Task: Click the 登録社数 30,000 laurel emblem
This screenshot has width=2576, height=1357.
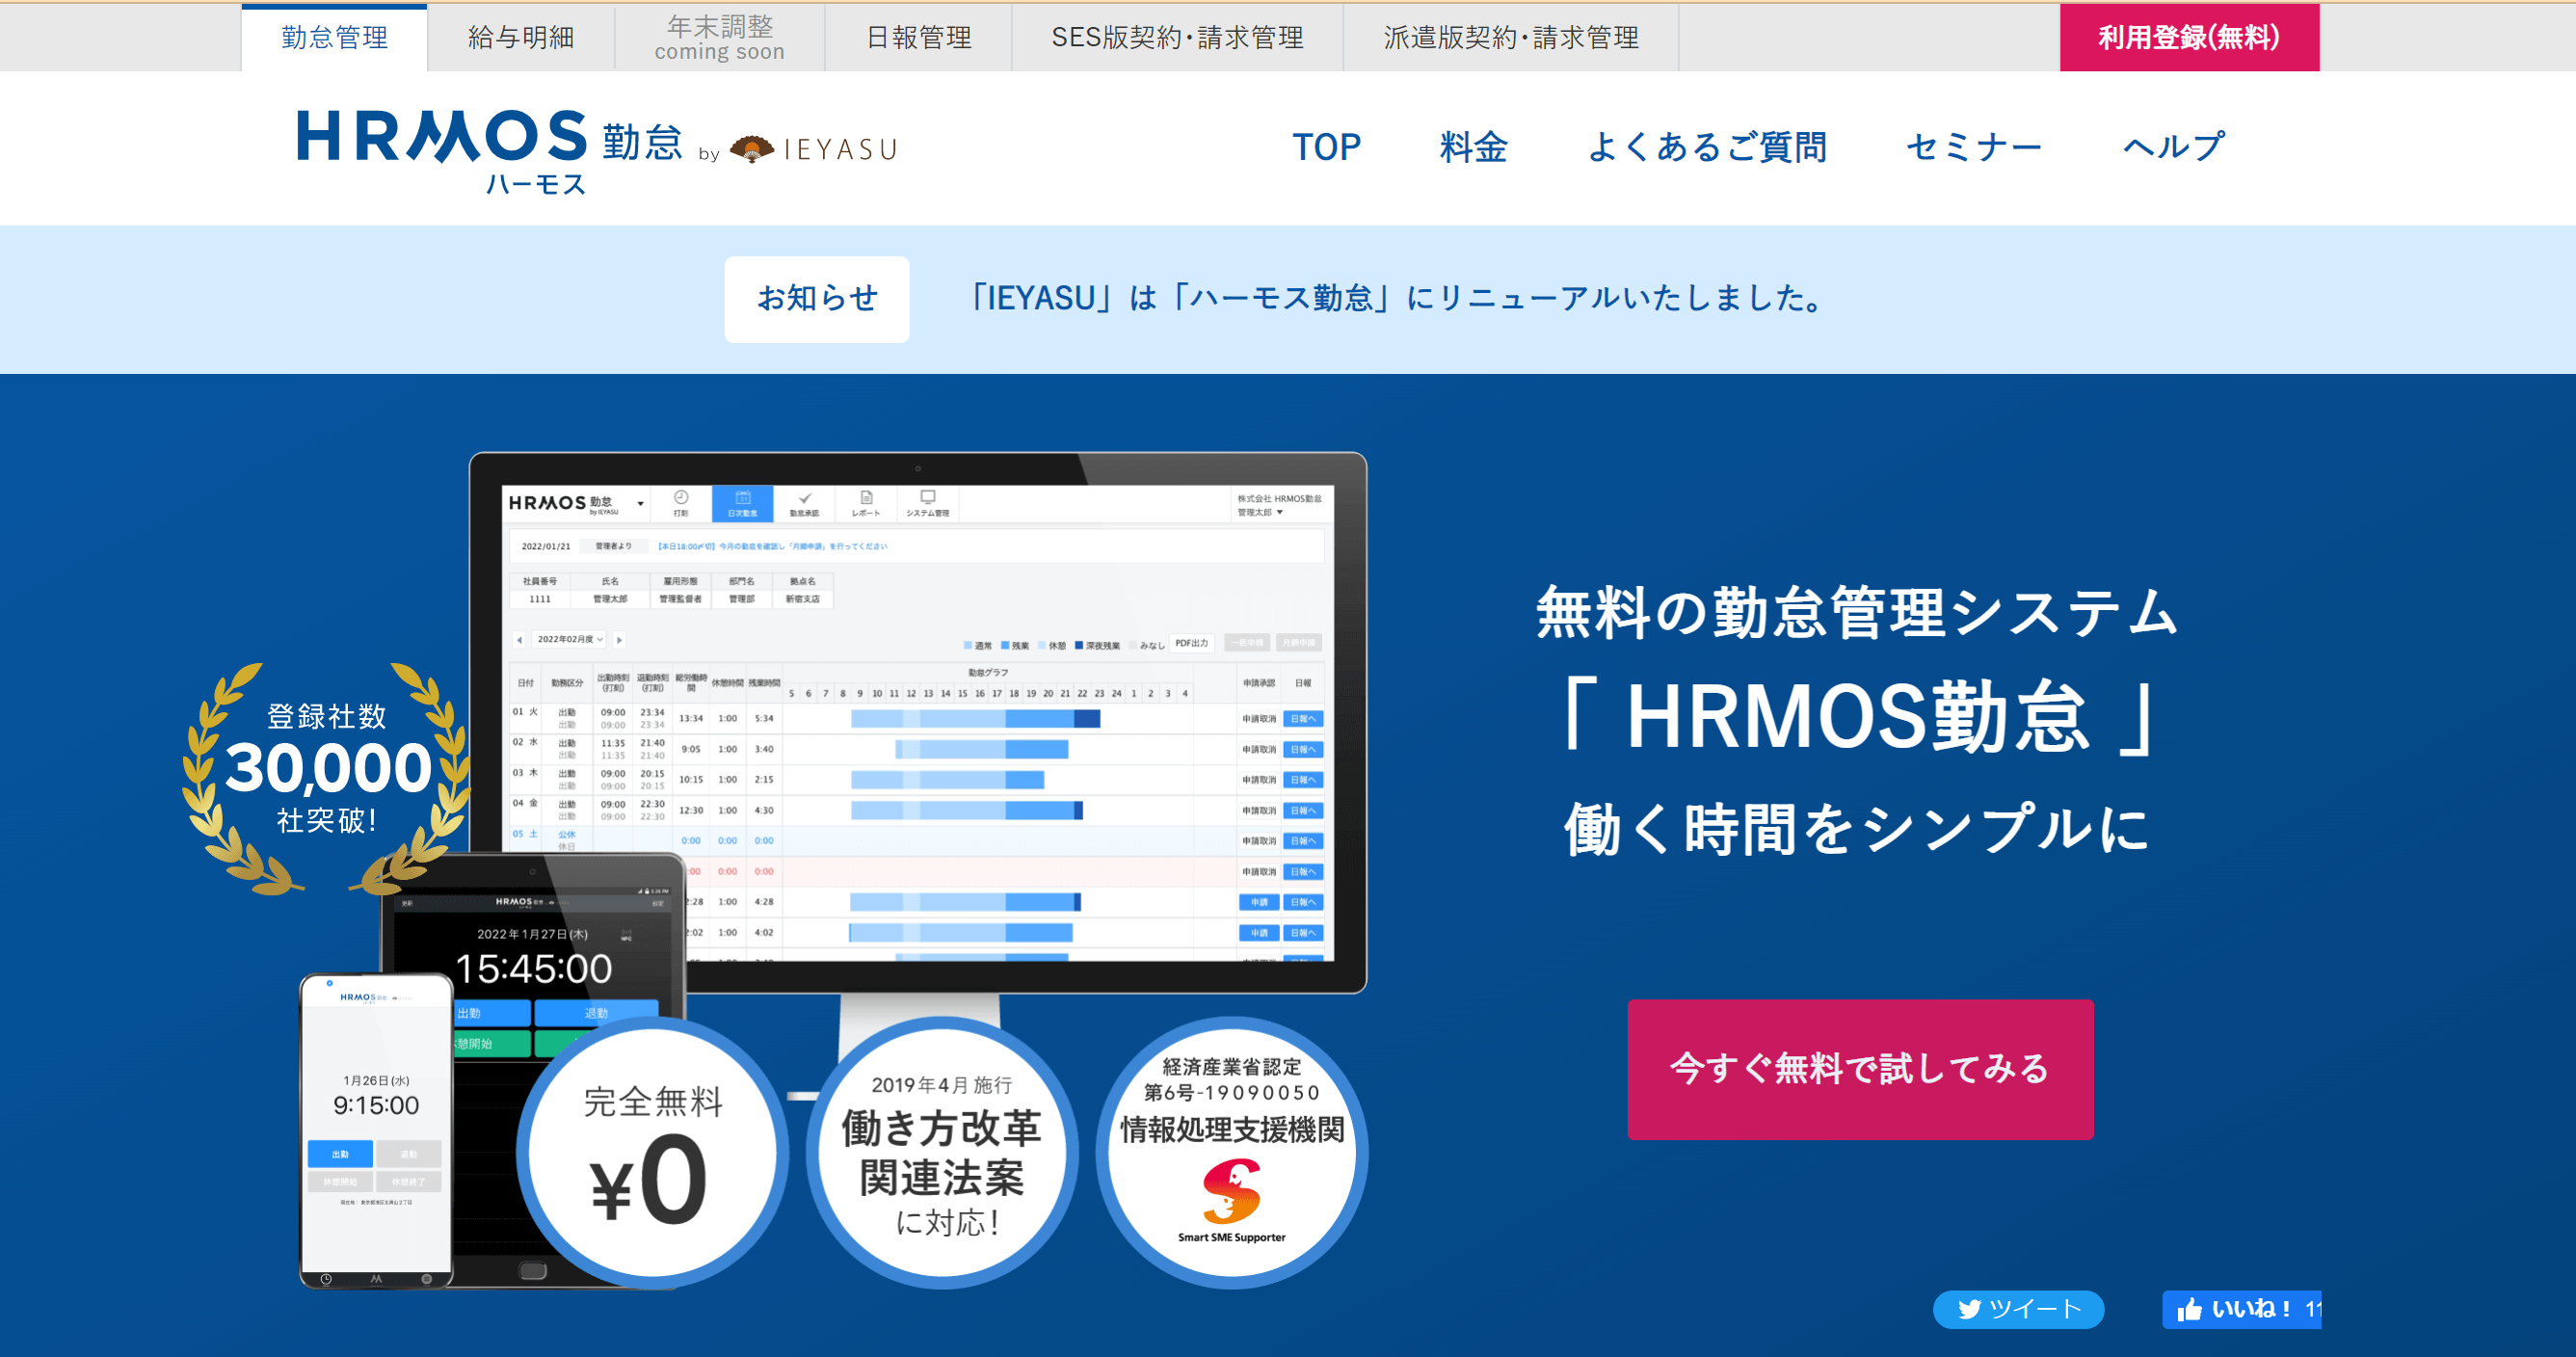Action: pyautogui.click(x=326, y=777)
